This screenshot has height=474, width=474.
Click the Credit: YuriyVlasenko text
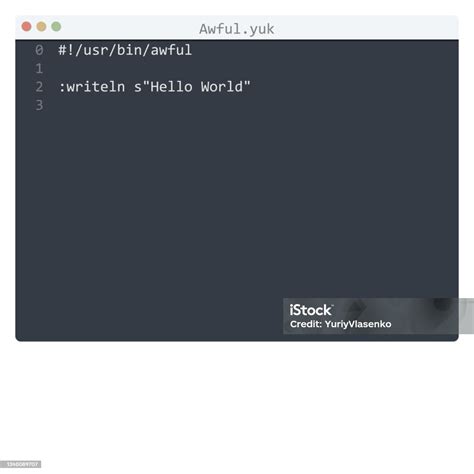tap(340, 324)
